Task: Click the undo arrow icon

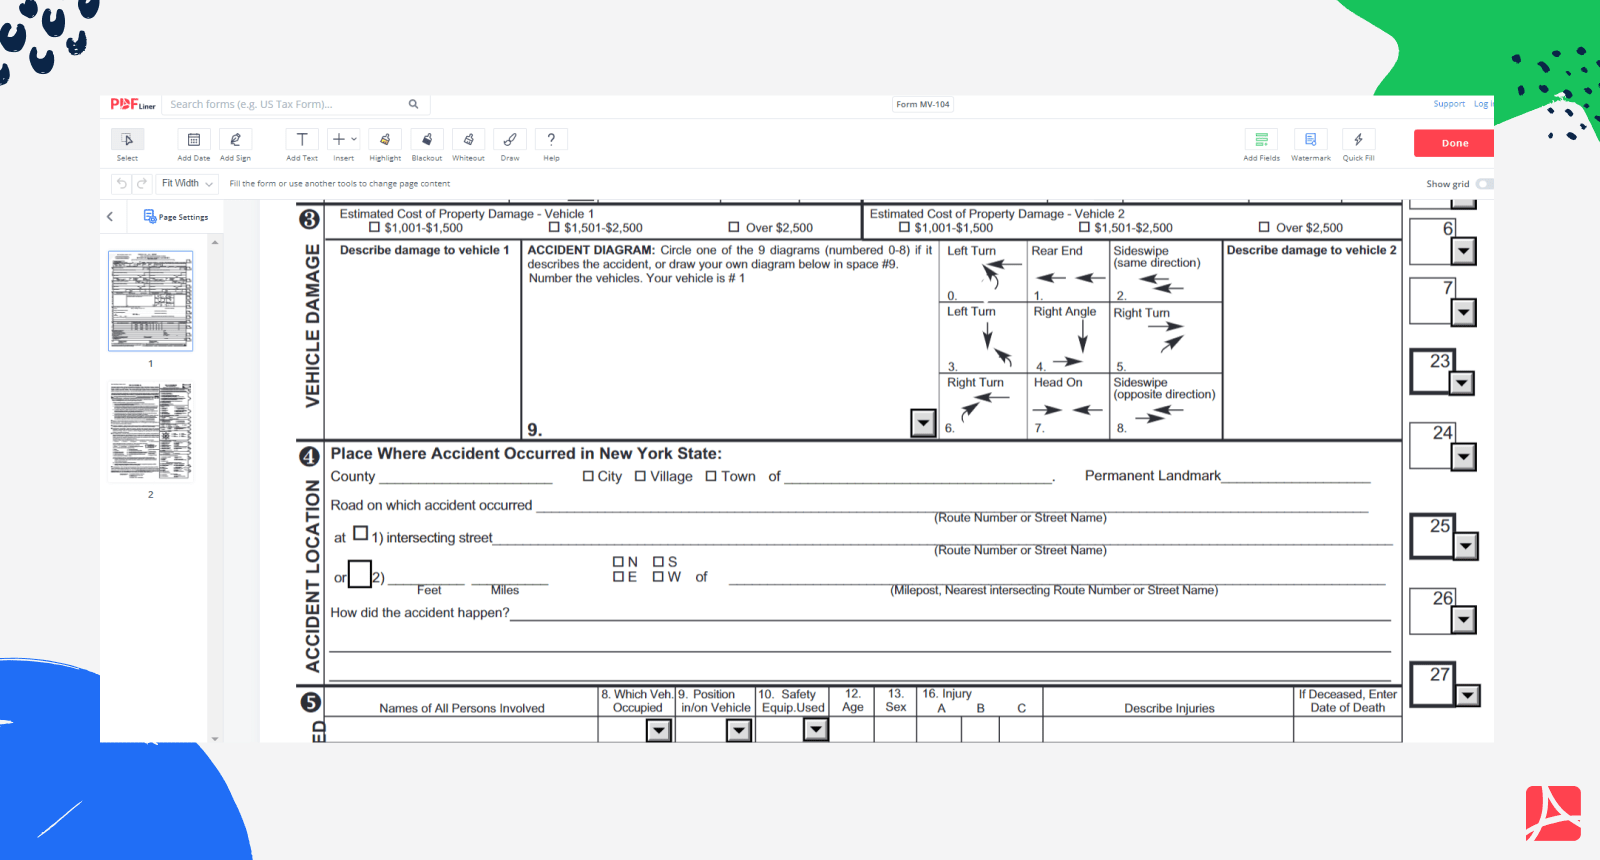Action: click(121, 184)
